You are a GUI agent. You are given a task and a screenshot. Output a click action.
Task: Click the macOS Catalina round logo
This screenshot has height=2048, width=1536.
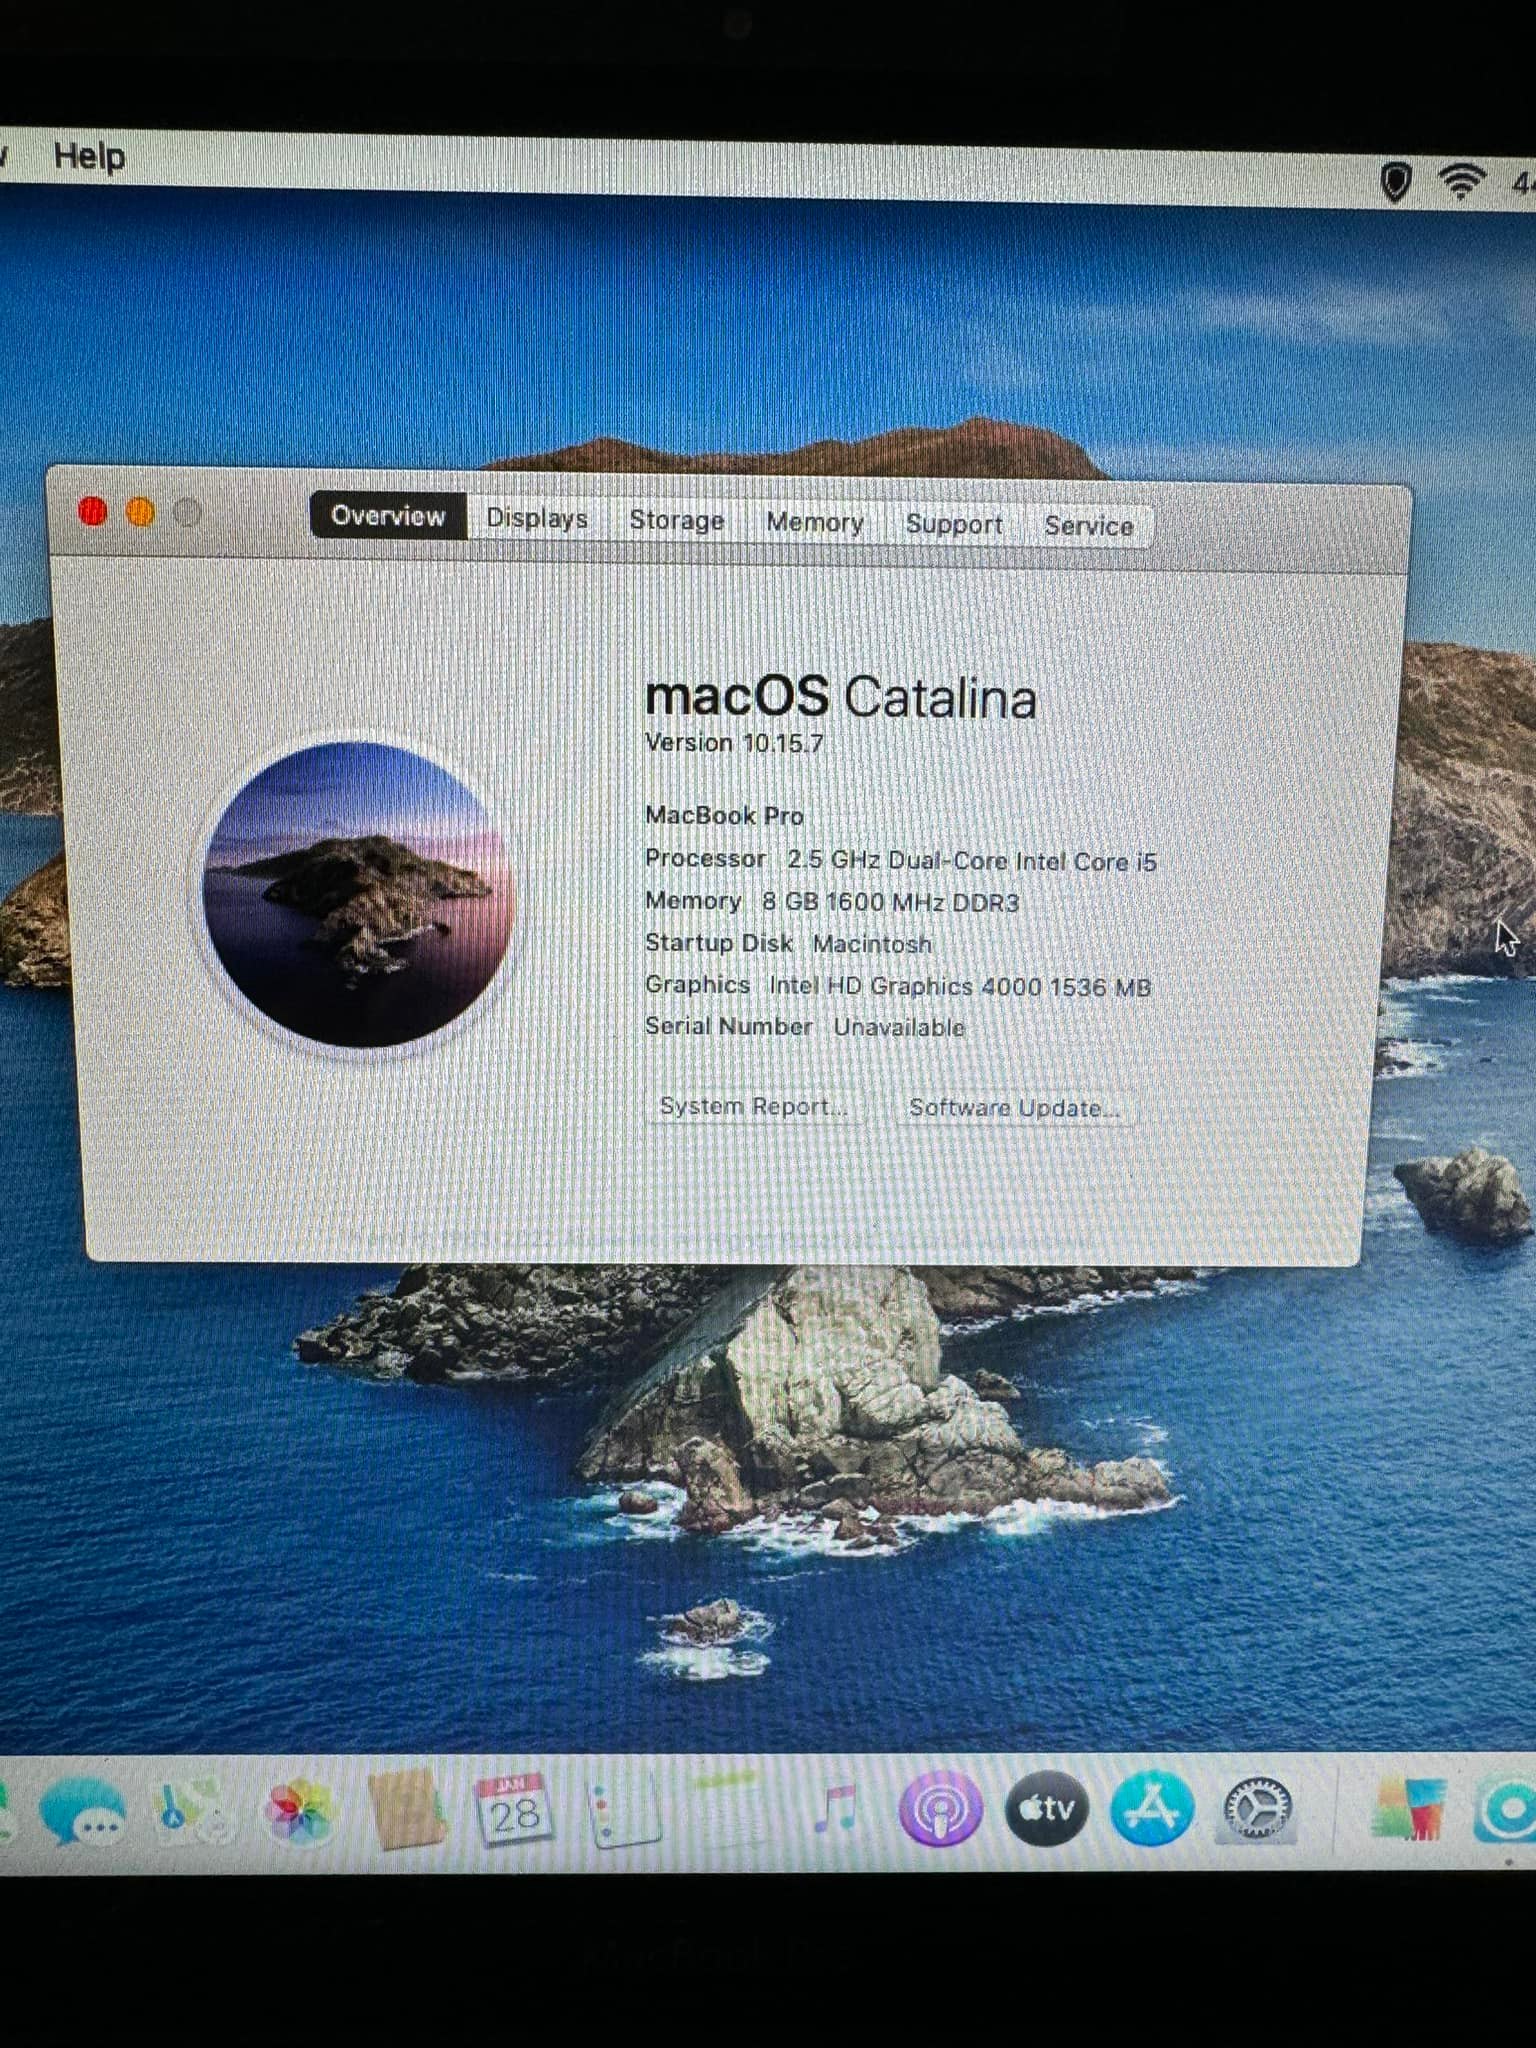point(358,893)
